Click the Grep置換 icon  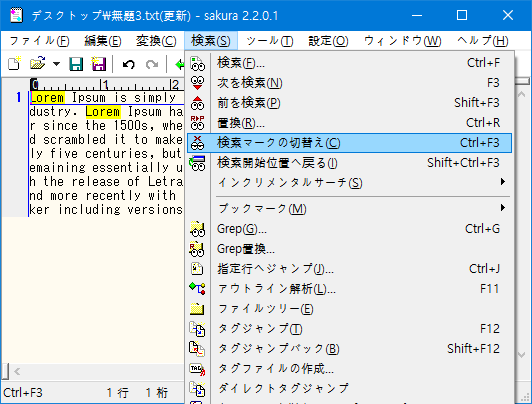click(x=197, y=249)
